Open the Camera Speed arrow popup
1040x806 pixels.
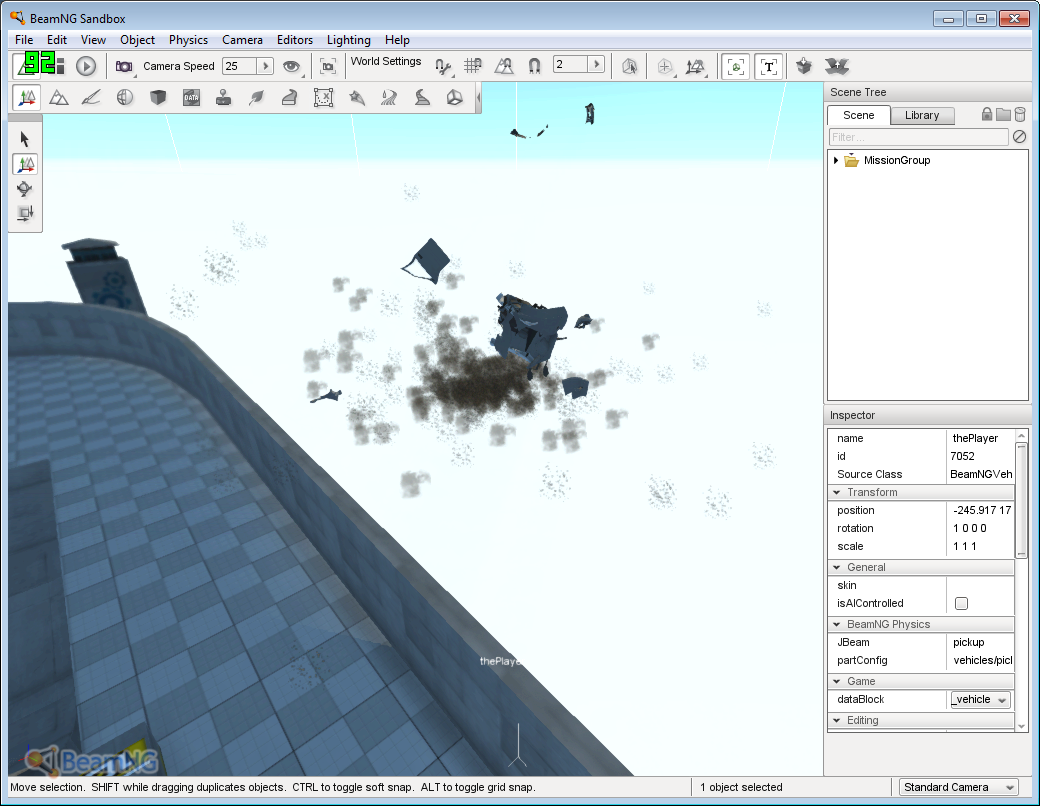(x=265, y=66)
